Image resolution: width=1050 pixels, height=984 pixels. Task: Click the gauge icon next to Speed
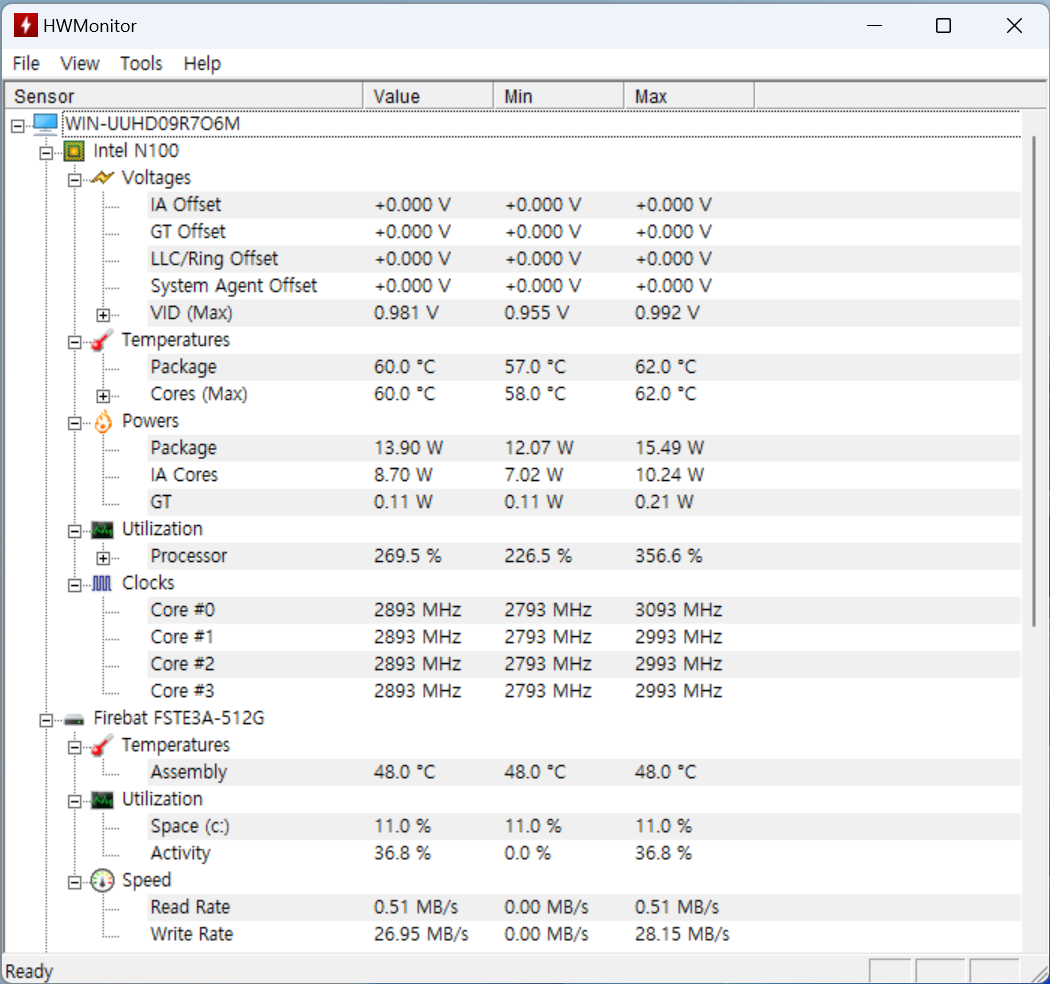102,881
